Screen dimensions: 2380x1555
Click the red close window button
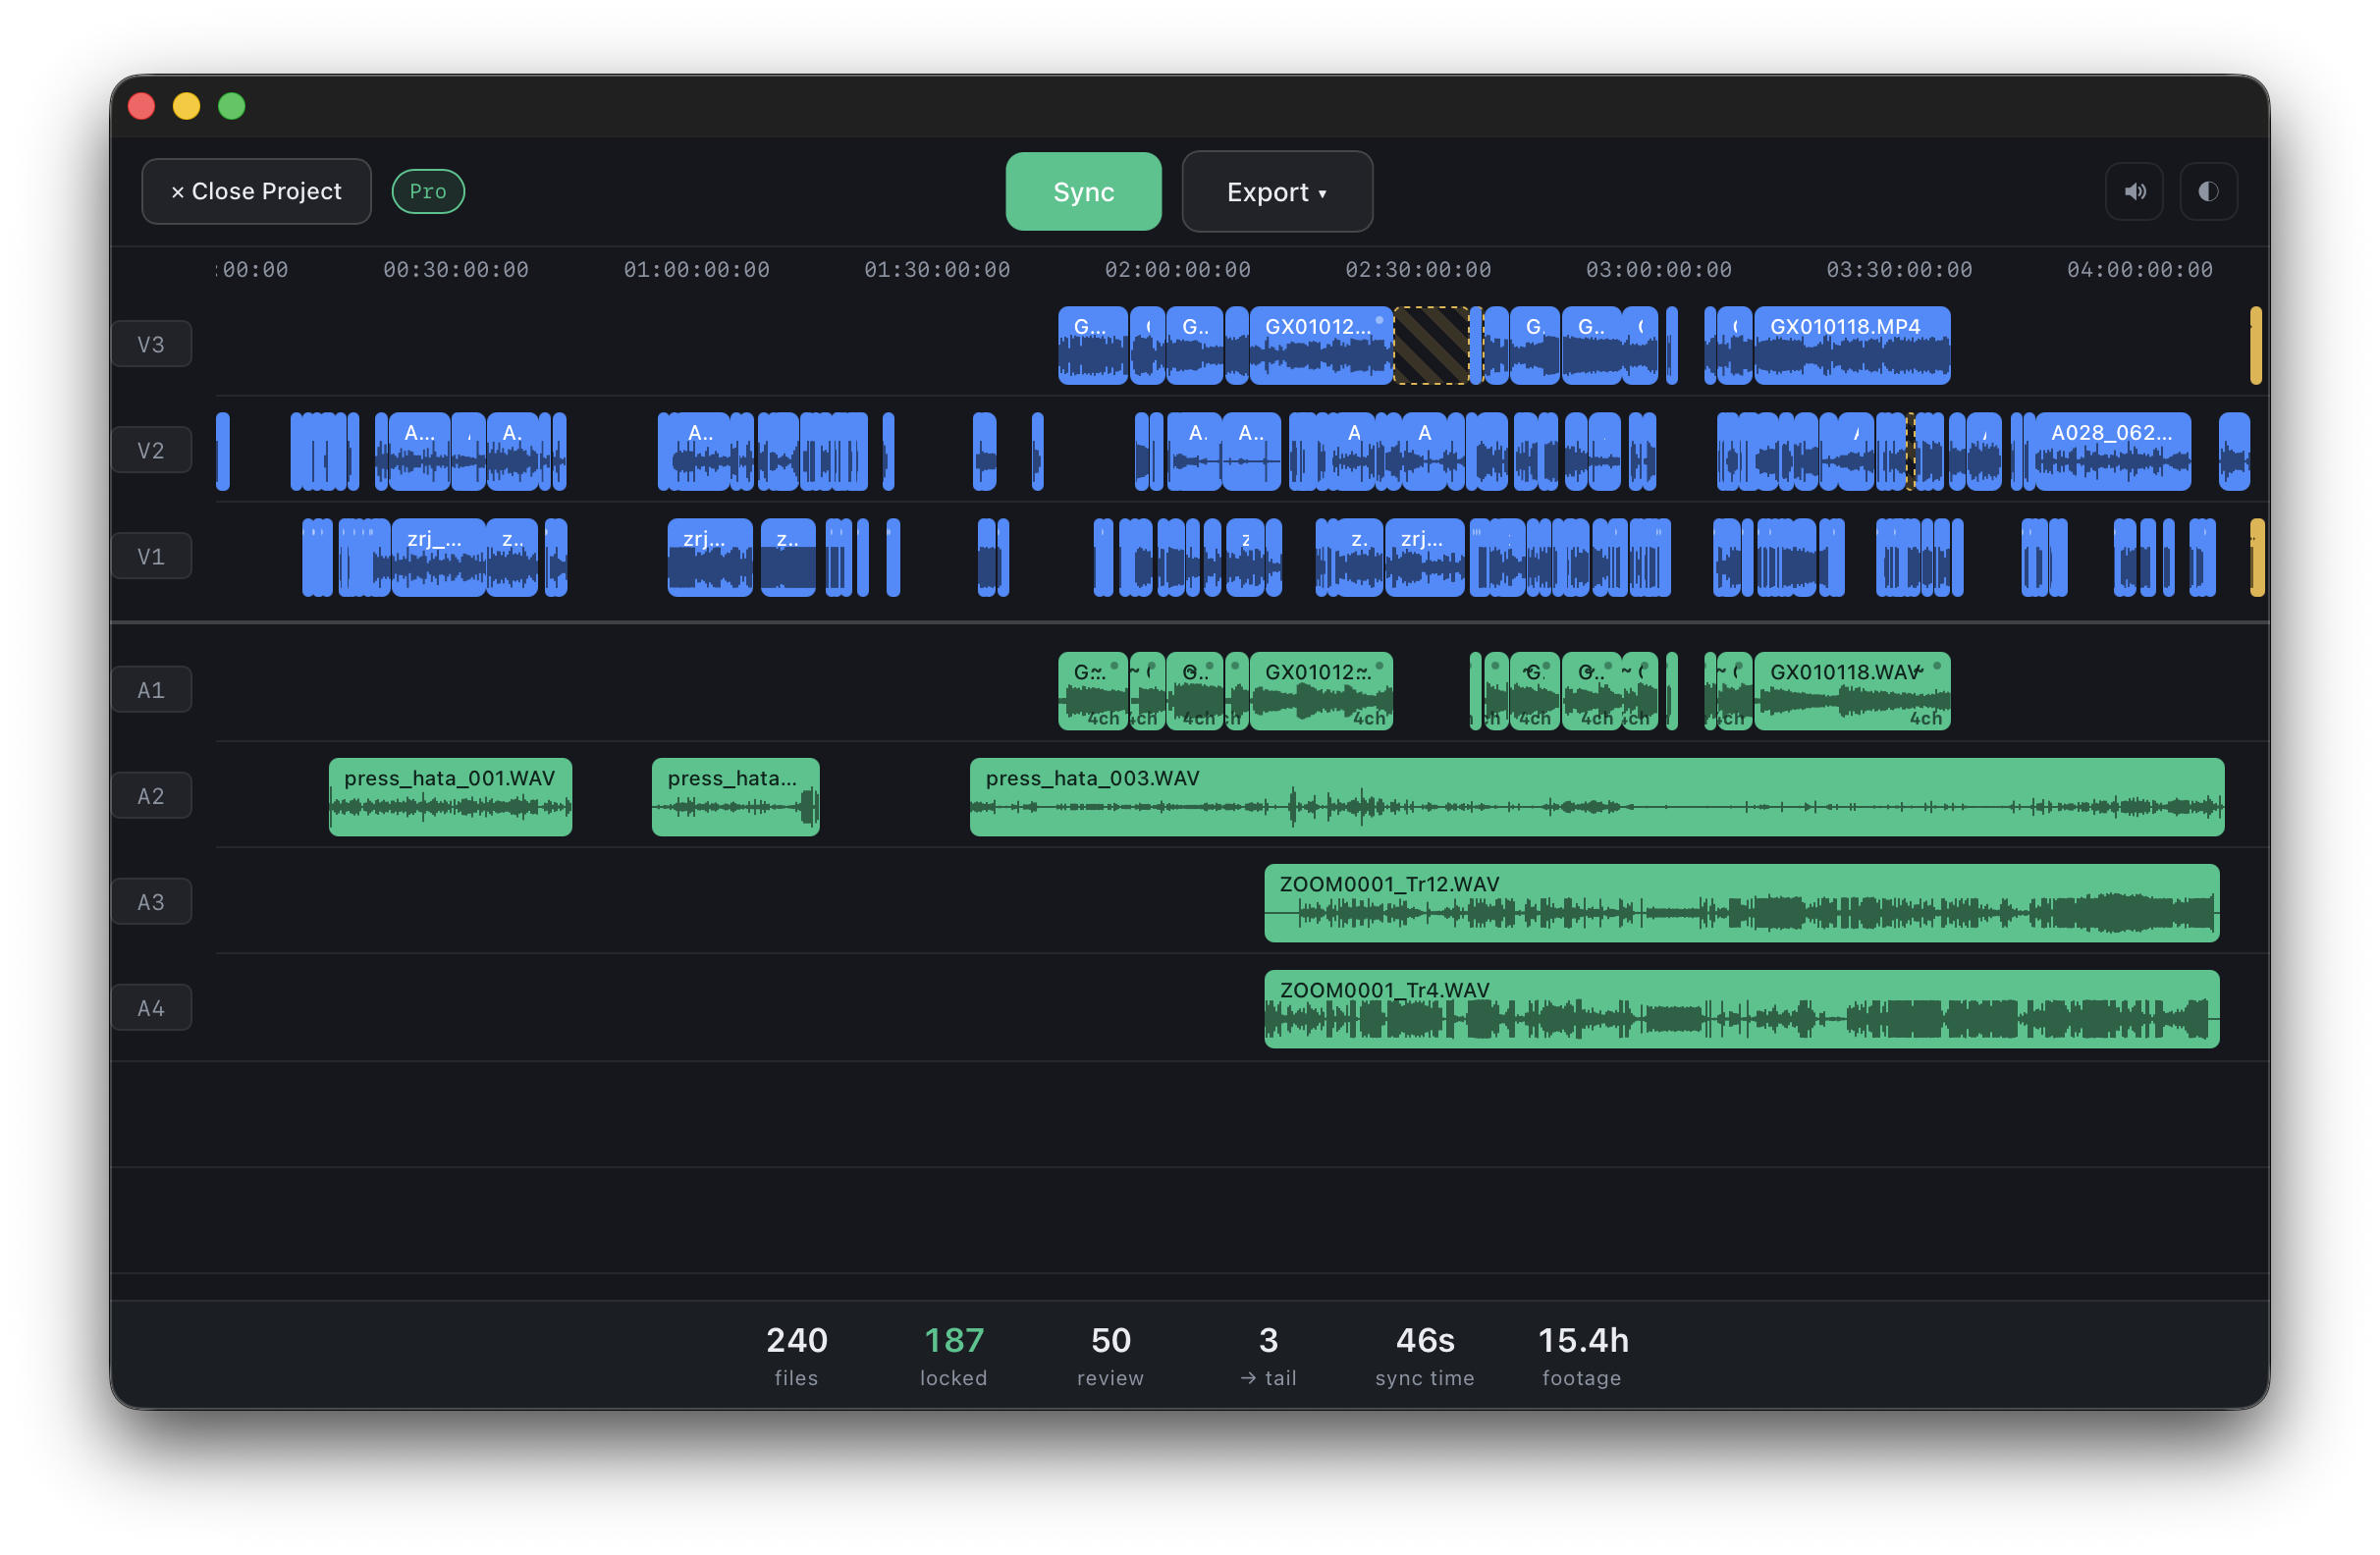point(142,106)
